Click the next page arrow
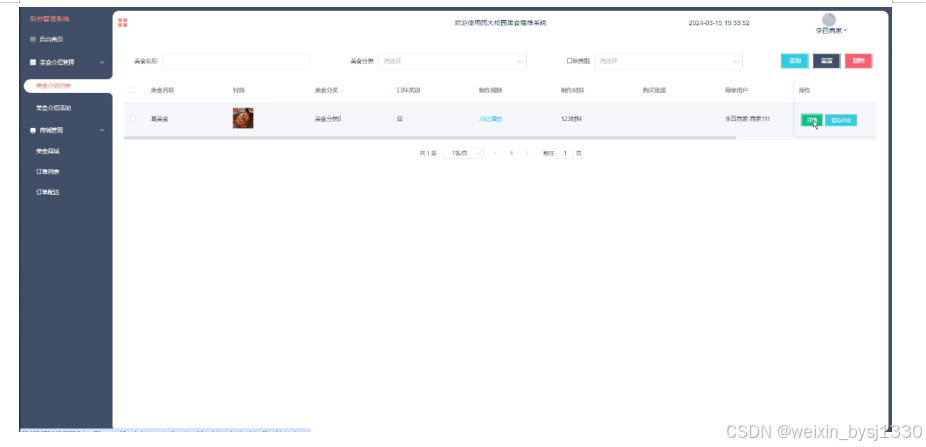This screenshot has width=926, height=447. click(x=527, y=153)
